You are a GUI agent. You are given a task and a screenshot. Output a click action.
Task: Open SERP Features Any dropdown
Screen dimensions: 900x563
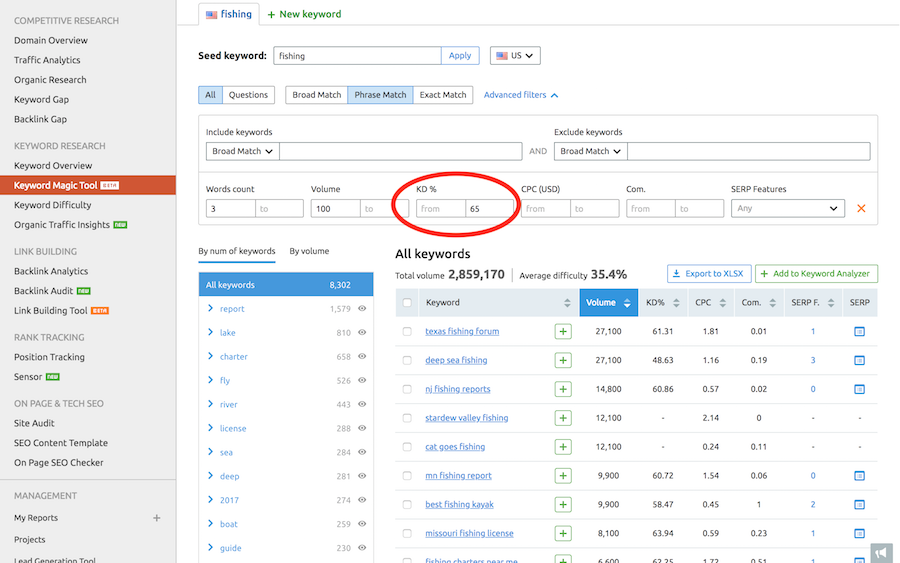pyautogui.click(x=788, y=208)
